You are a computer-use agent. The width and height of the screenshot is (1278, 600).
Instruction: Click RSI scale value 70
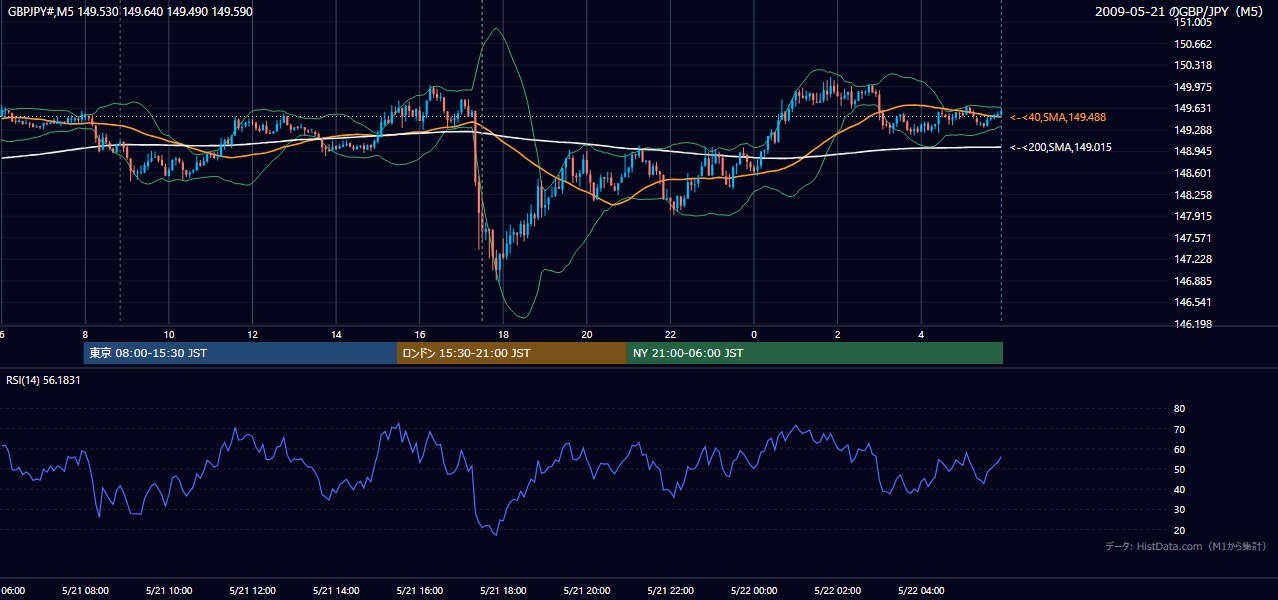click(1179, 429)
